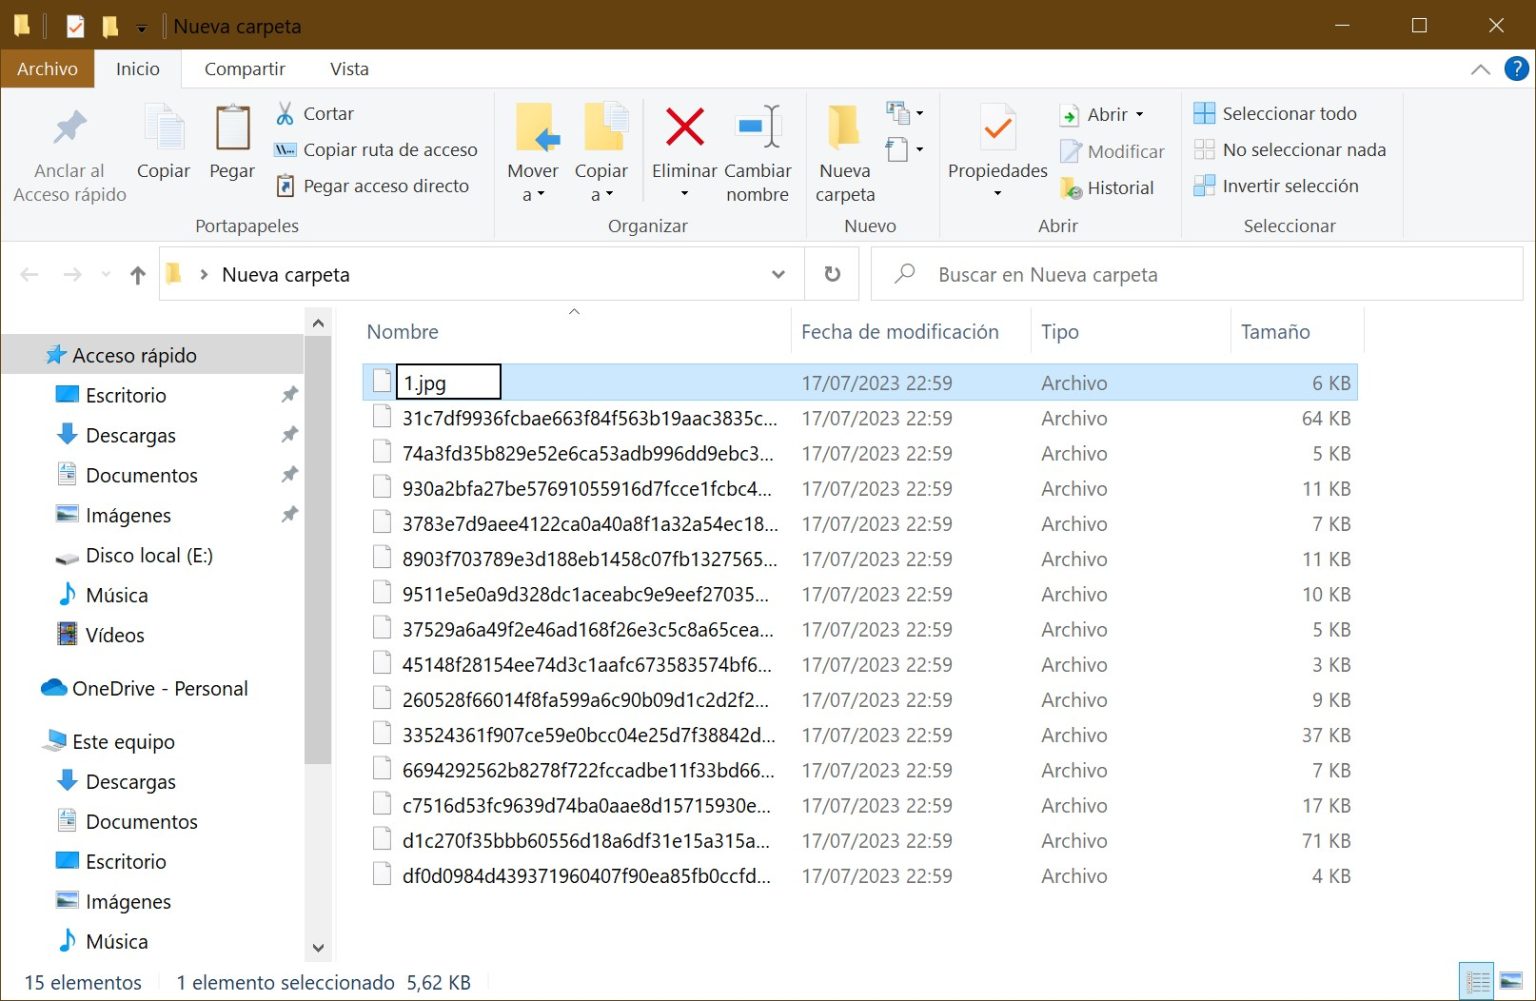Go up one level with the up arrow
The height and width of the screenshot is (1001, 1536).
pos(137,274)
